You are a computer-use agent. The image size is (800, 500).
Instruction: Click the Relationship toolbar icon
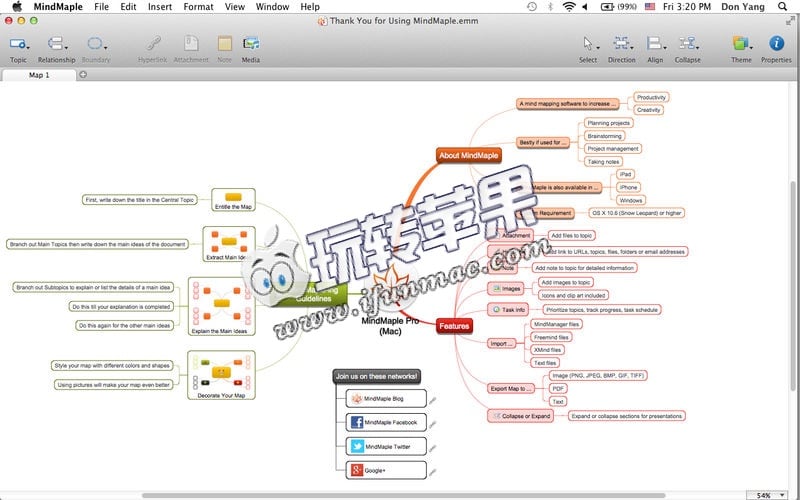point(55,44)
